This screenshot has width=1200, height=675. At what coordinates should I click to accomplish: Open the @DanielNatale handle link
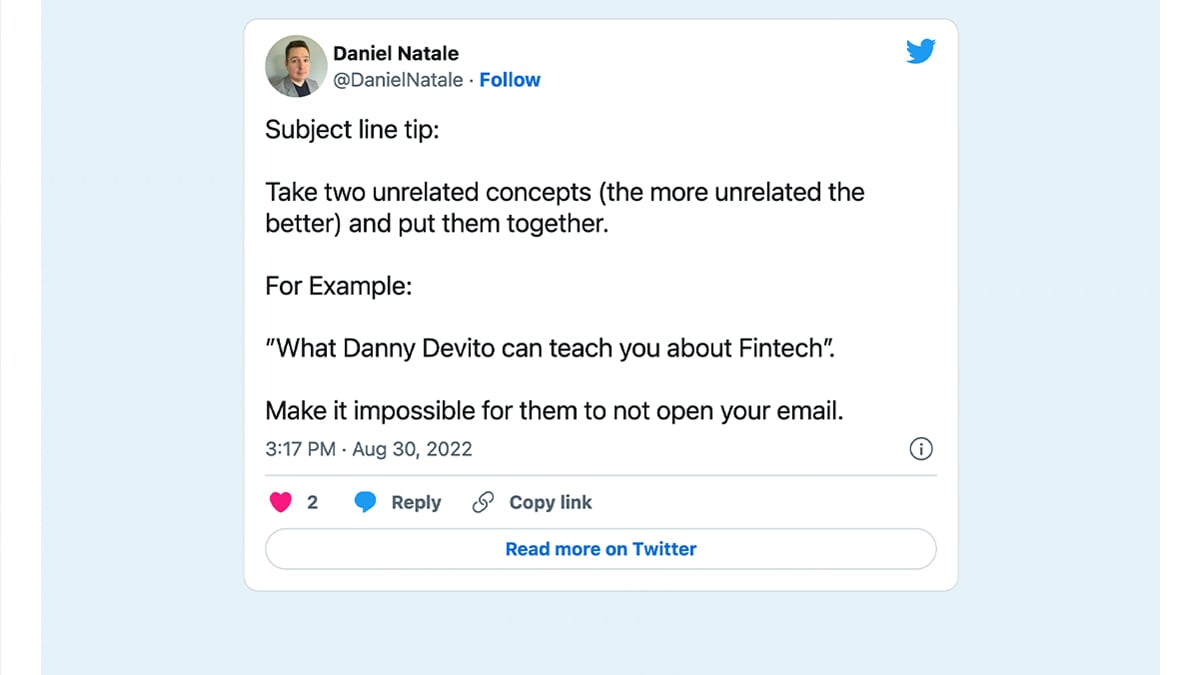(398, 80)
